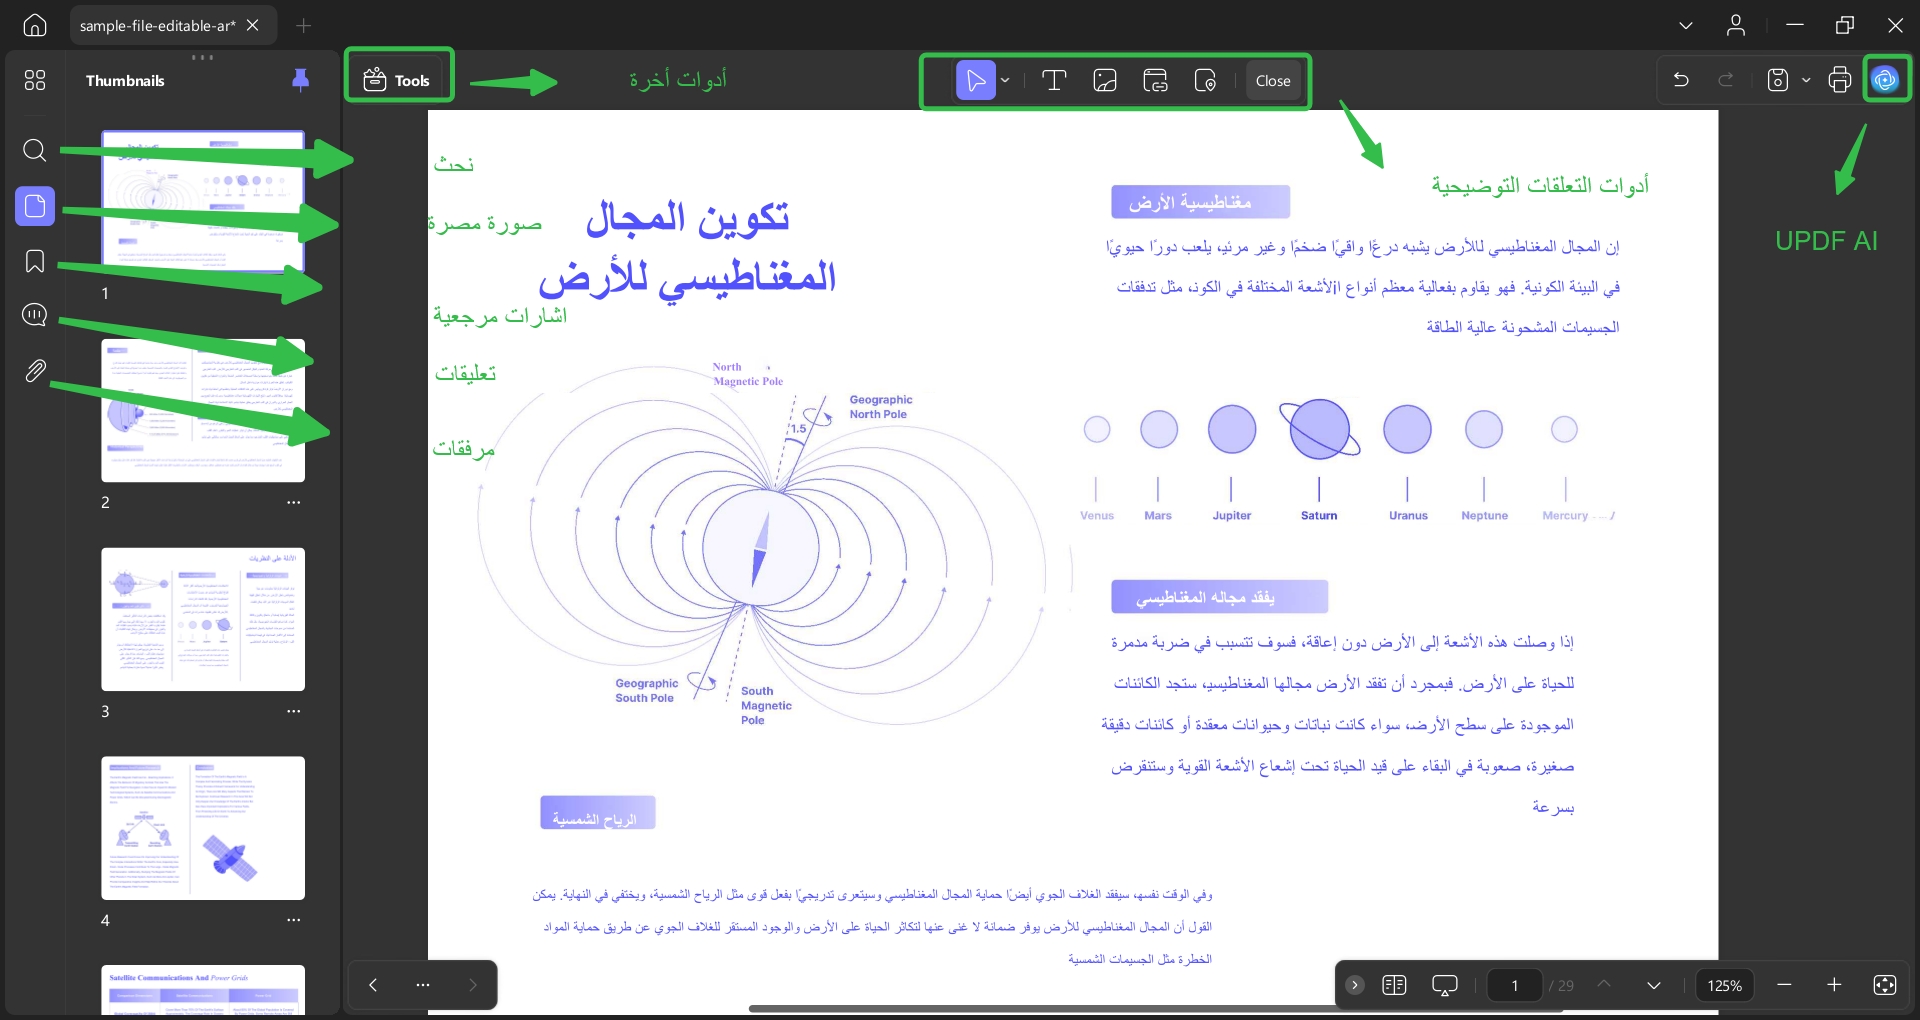
Task: Close the annotation toolbar
Action: pos(1272,80)
